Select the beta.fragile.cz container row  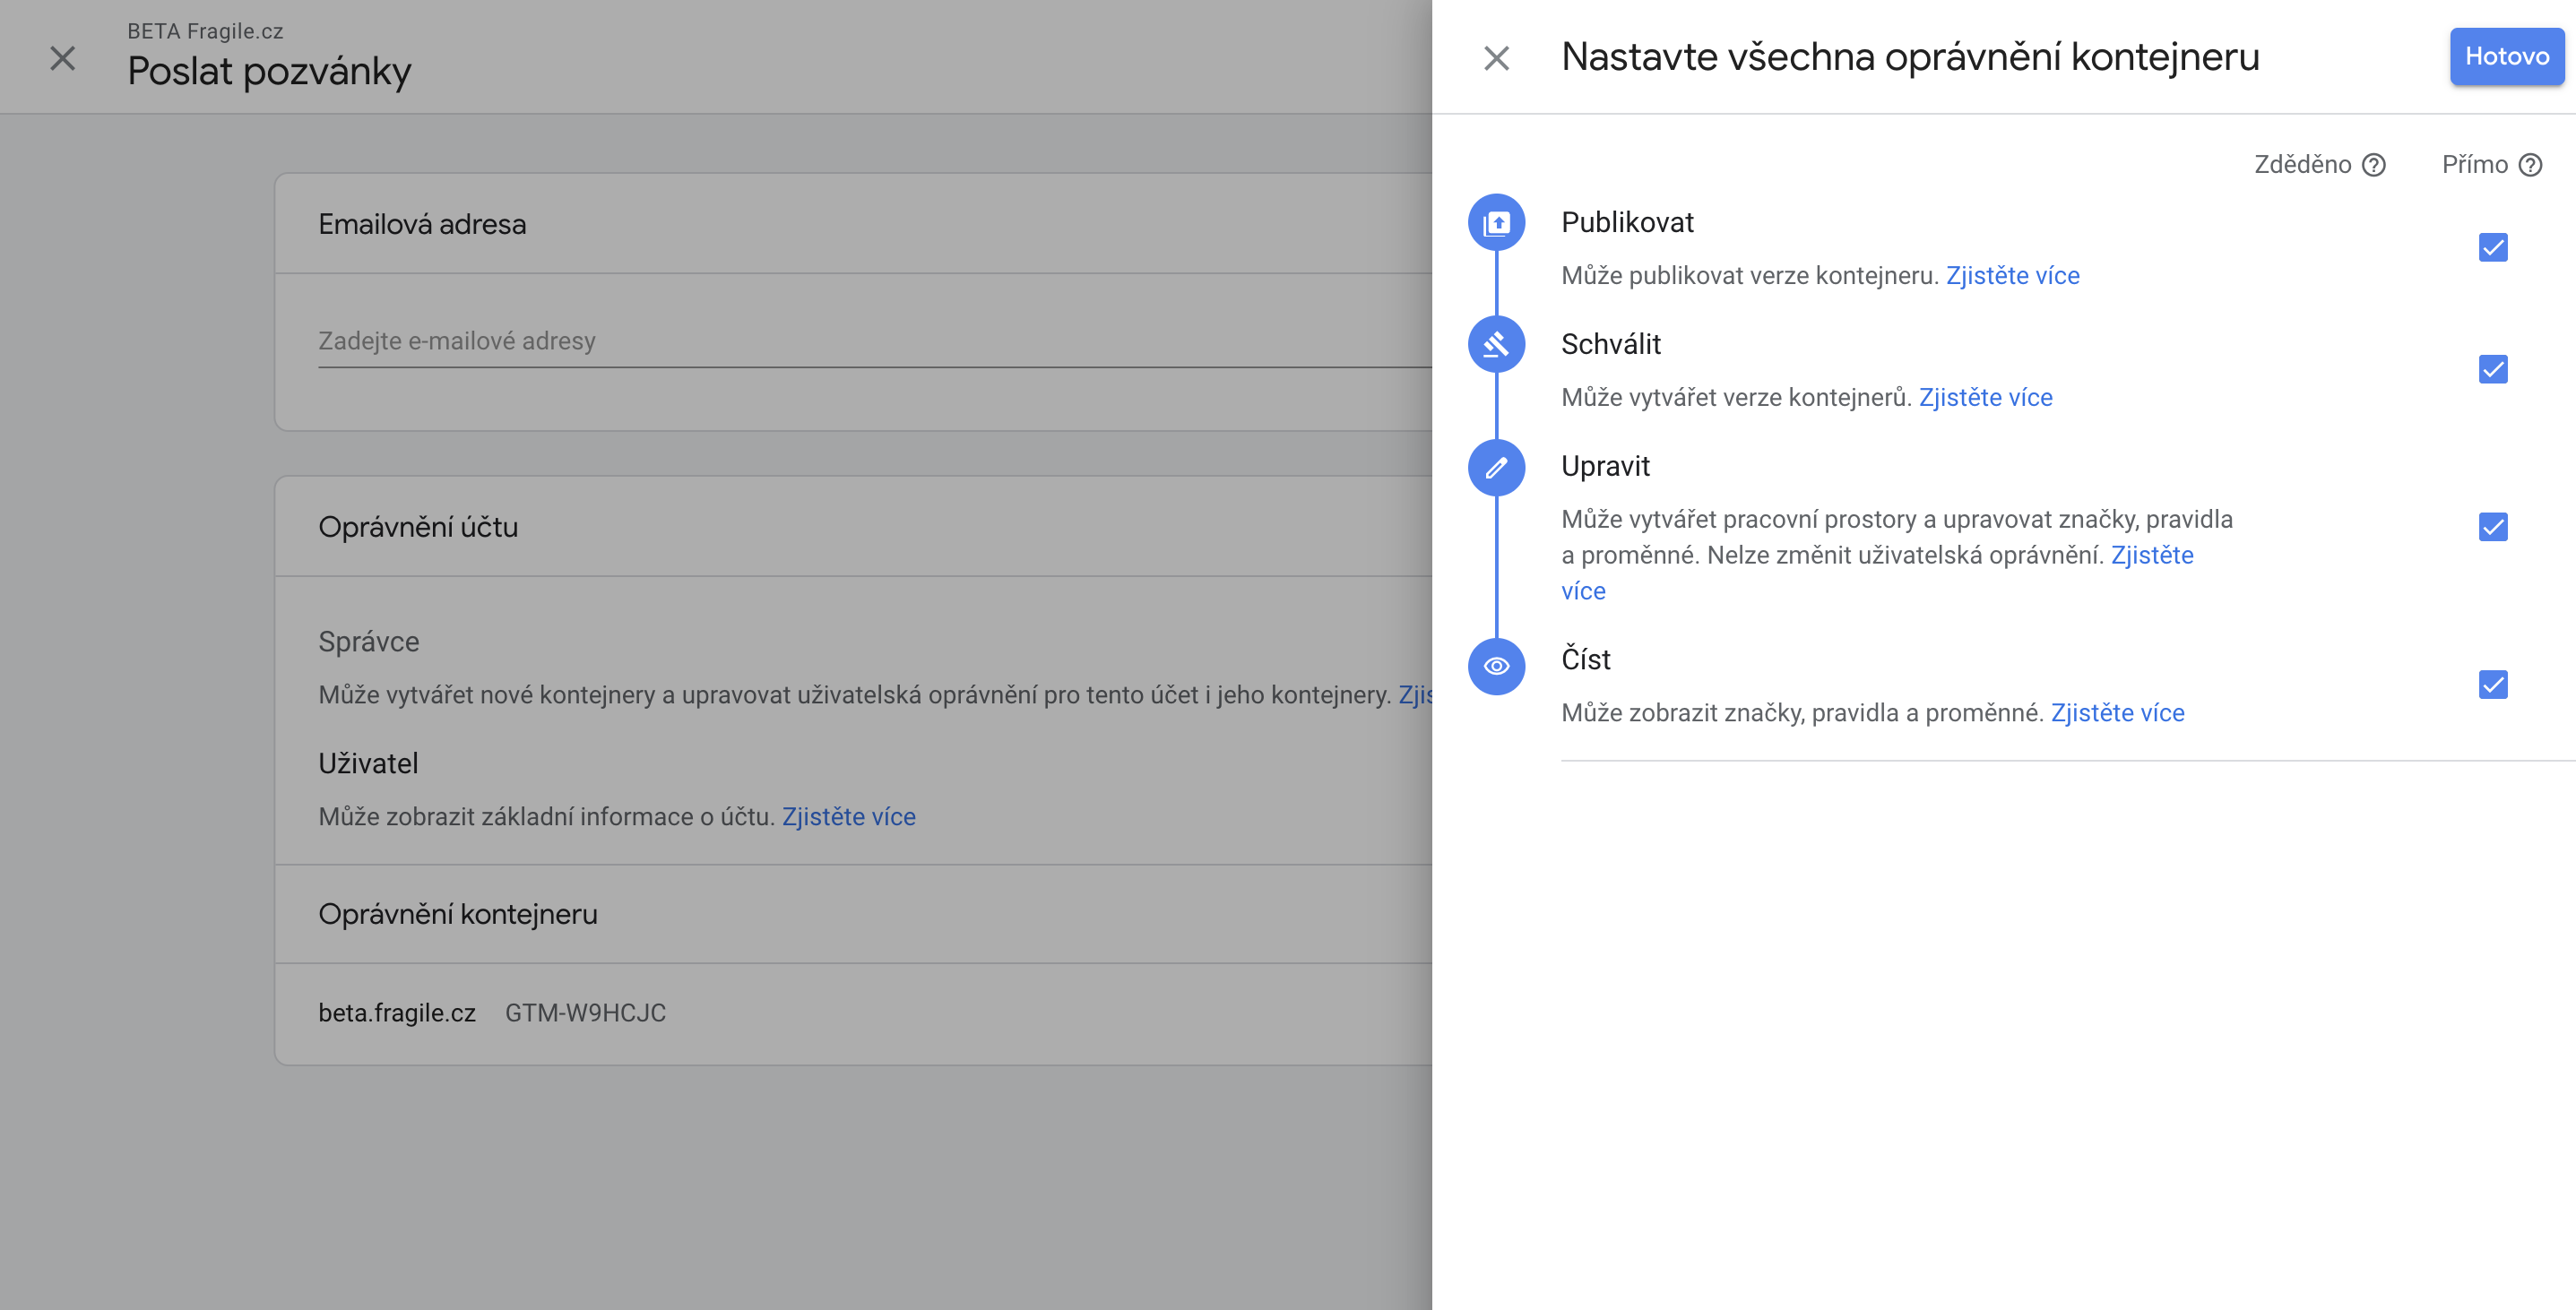click(396, 1013)
